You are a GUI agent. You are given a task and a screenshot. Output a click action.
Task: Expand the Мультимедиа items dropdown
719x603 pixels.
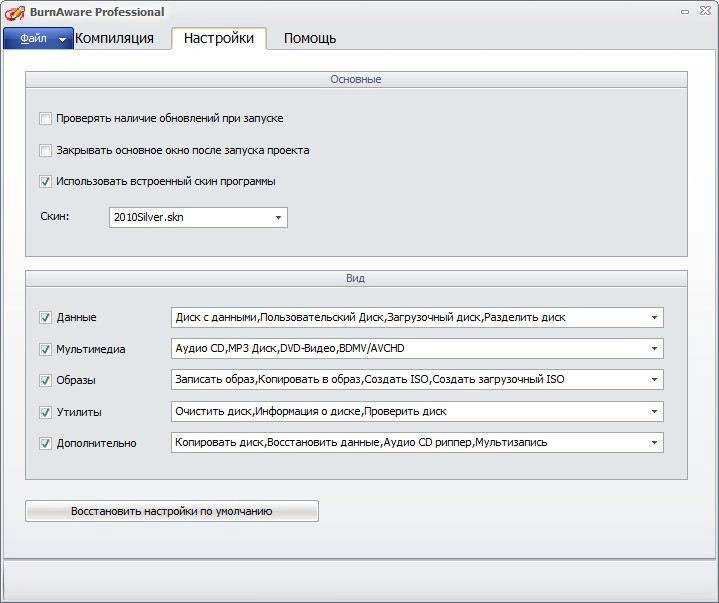pyautogui.click(x=417, y=349)
